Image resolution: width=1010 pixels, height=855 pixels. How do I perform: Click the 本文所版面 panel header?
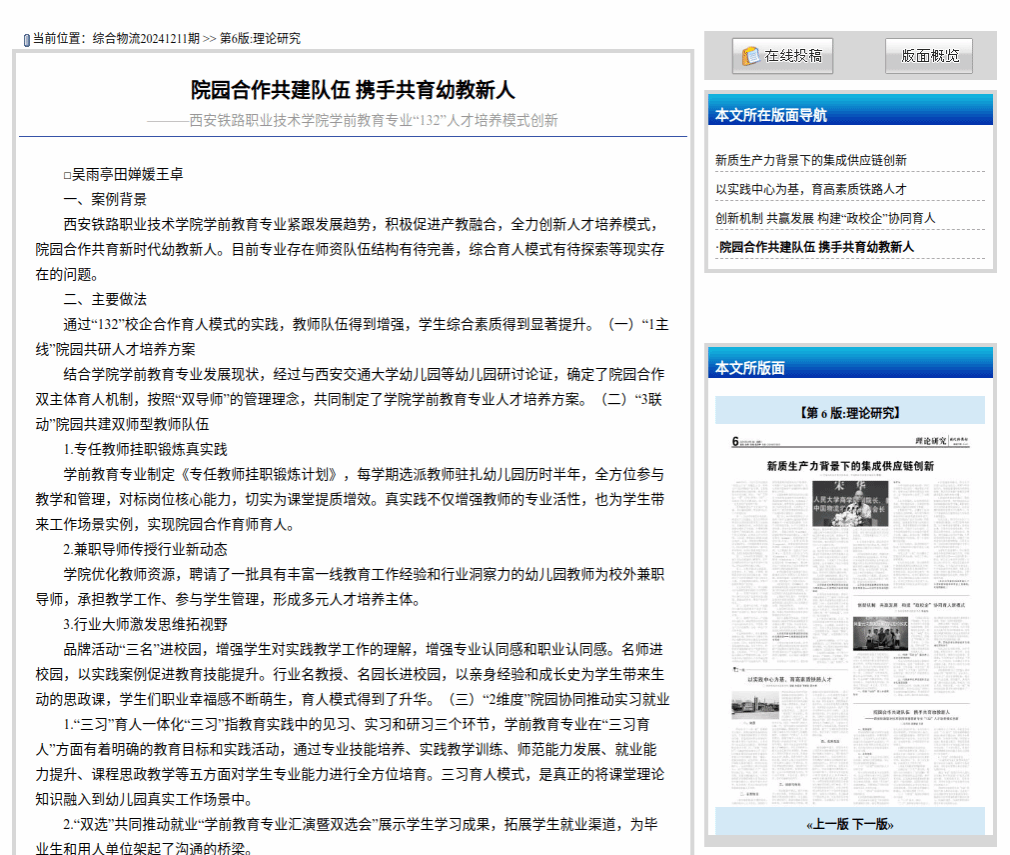click(x=750, y=368)
